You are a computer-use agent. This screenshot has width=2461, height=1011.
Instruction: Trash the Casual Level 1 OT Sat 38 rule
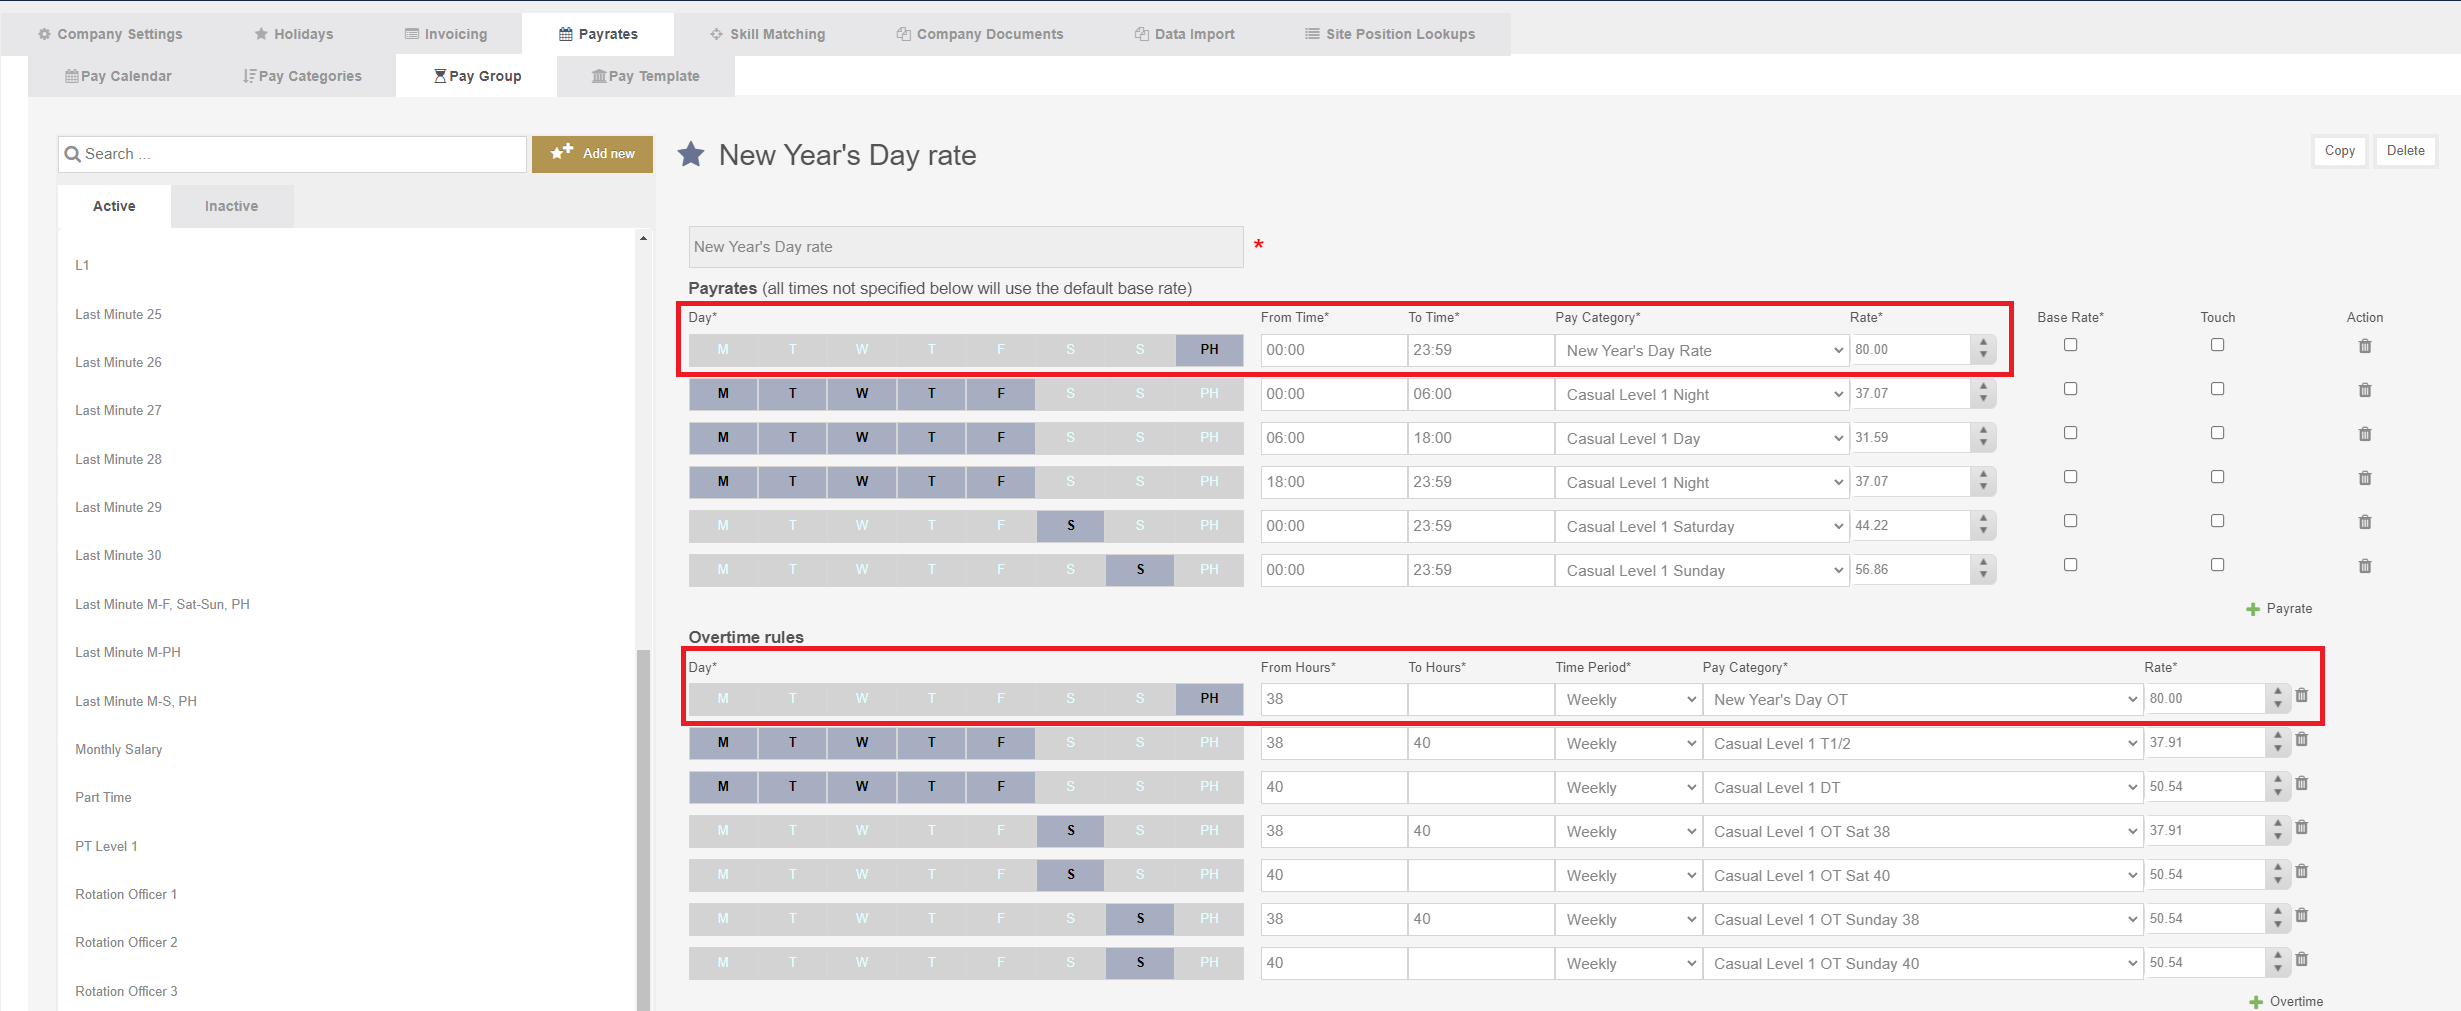point(2301,827)
